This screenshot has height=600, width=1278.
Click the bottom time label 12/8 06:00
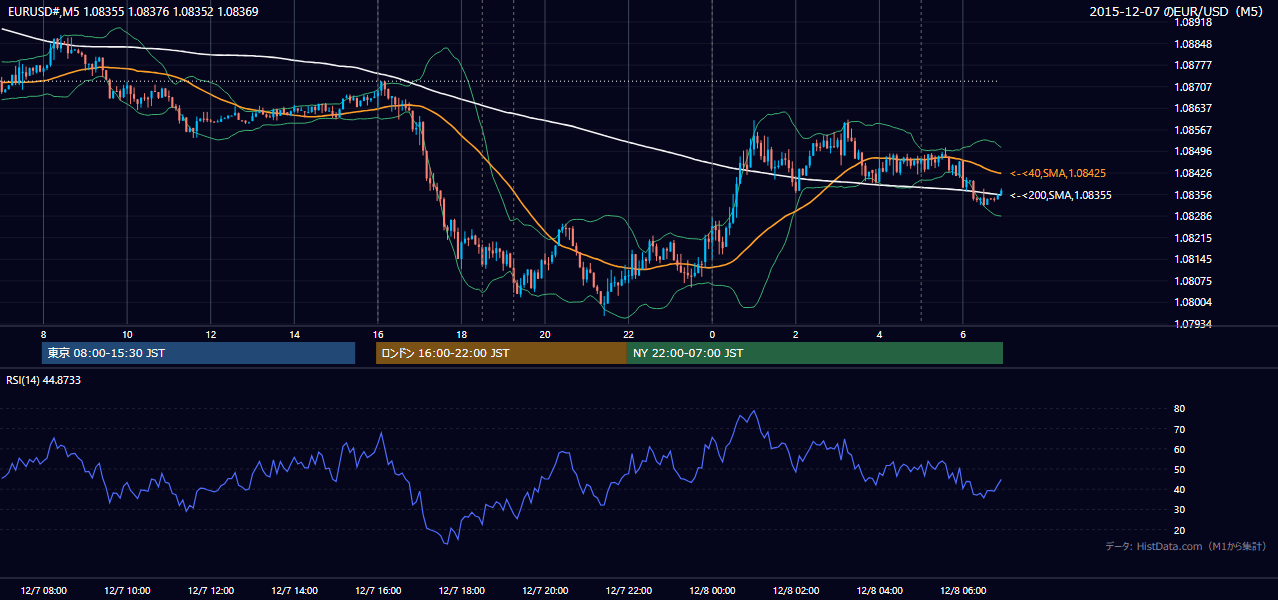[x=962, y=591]
